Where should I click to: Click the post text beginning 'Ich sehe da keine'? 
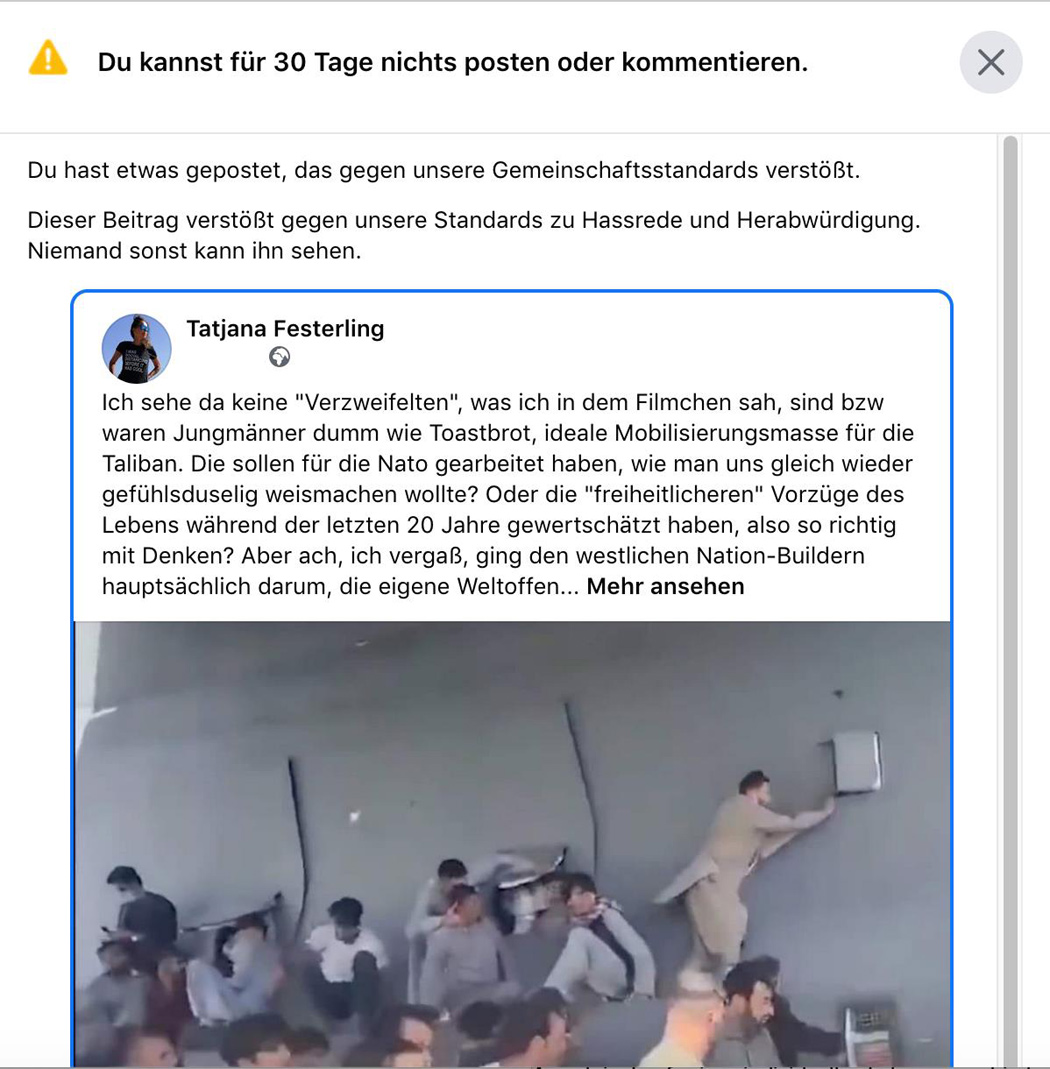508,494
